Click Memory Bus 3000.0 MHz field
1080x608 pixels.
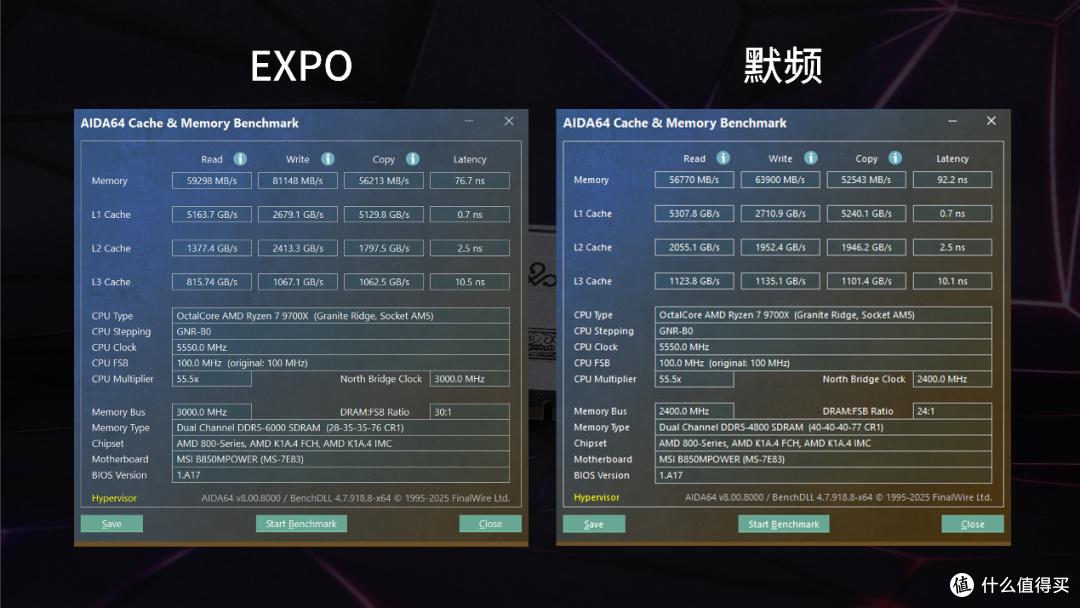[211, 412]
